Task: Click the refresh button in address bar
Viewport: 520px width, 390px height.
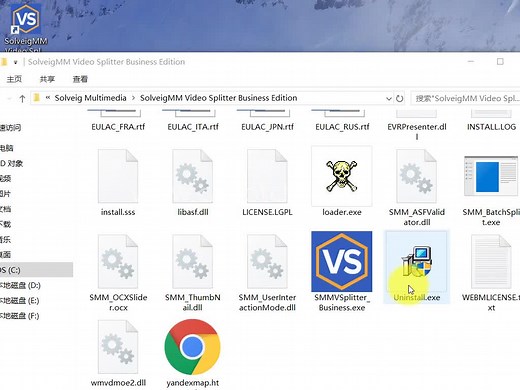Action: [x=399, y=98]
